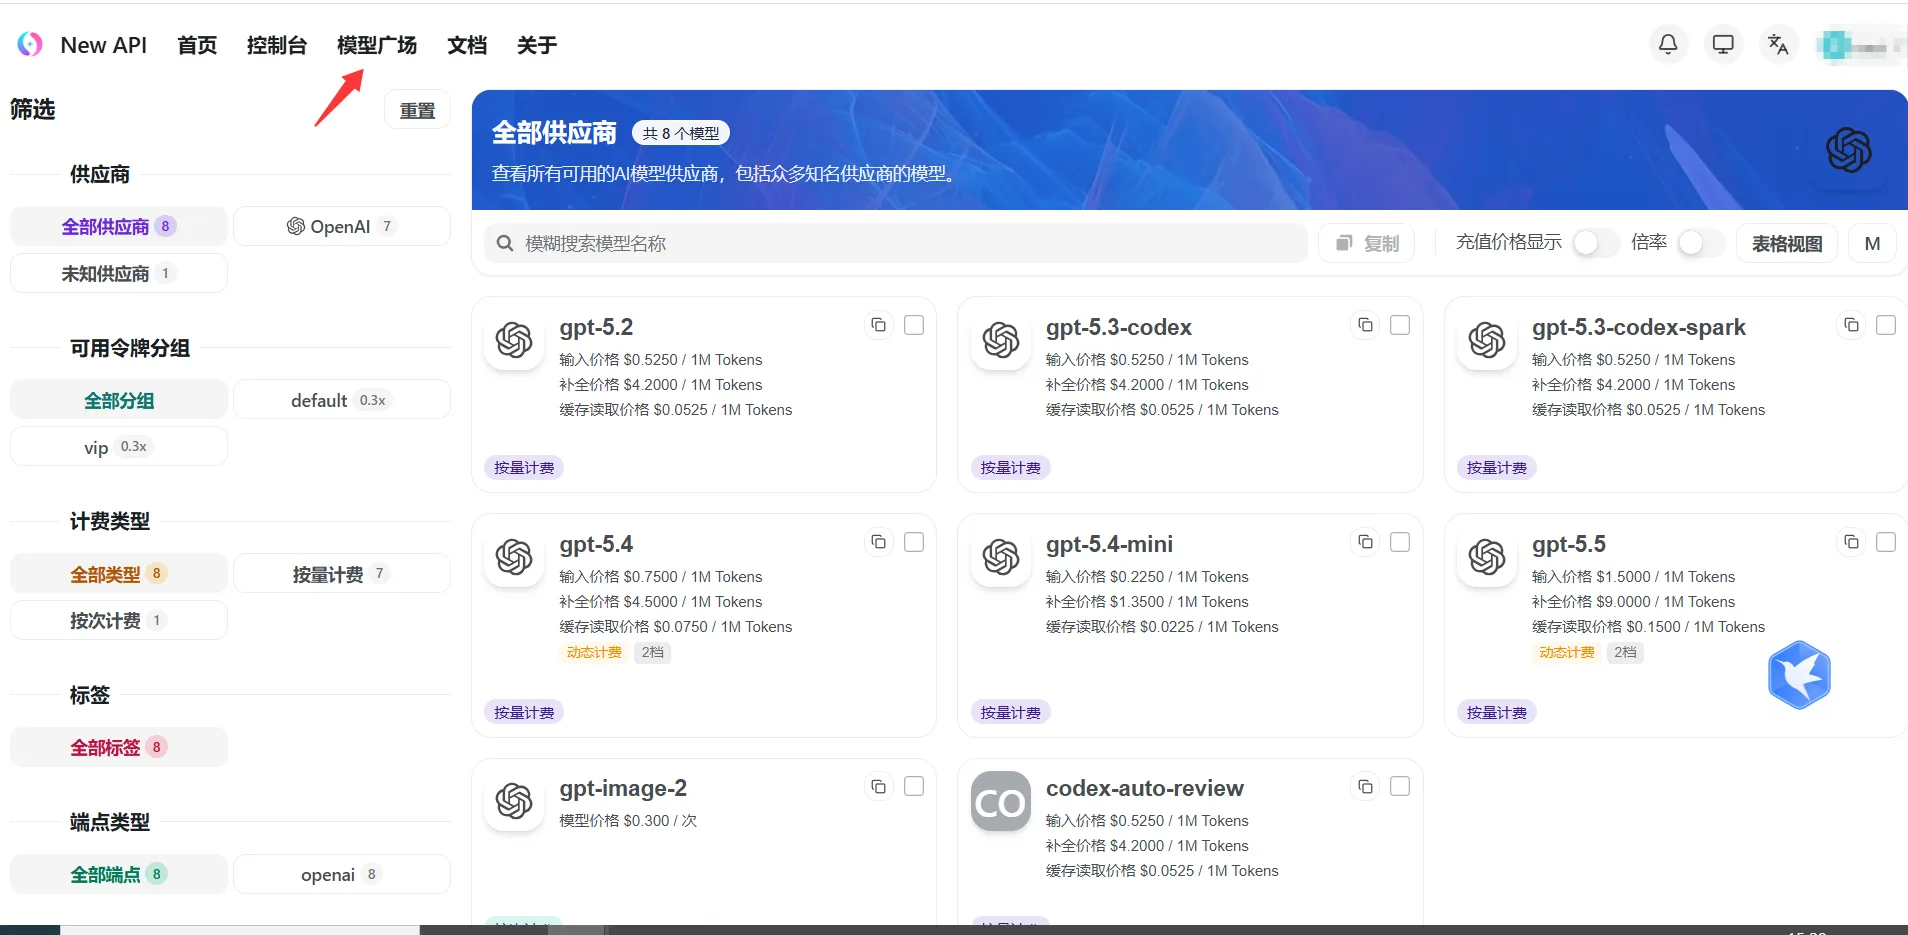Click the gpt-5.3-codex-spark OpenAI logo

(x=1487, y=340)
